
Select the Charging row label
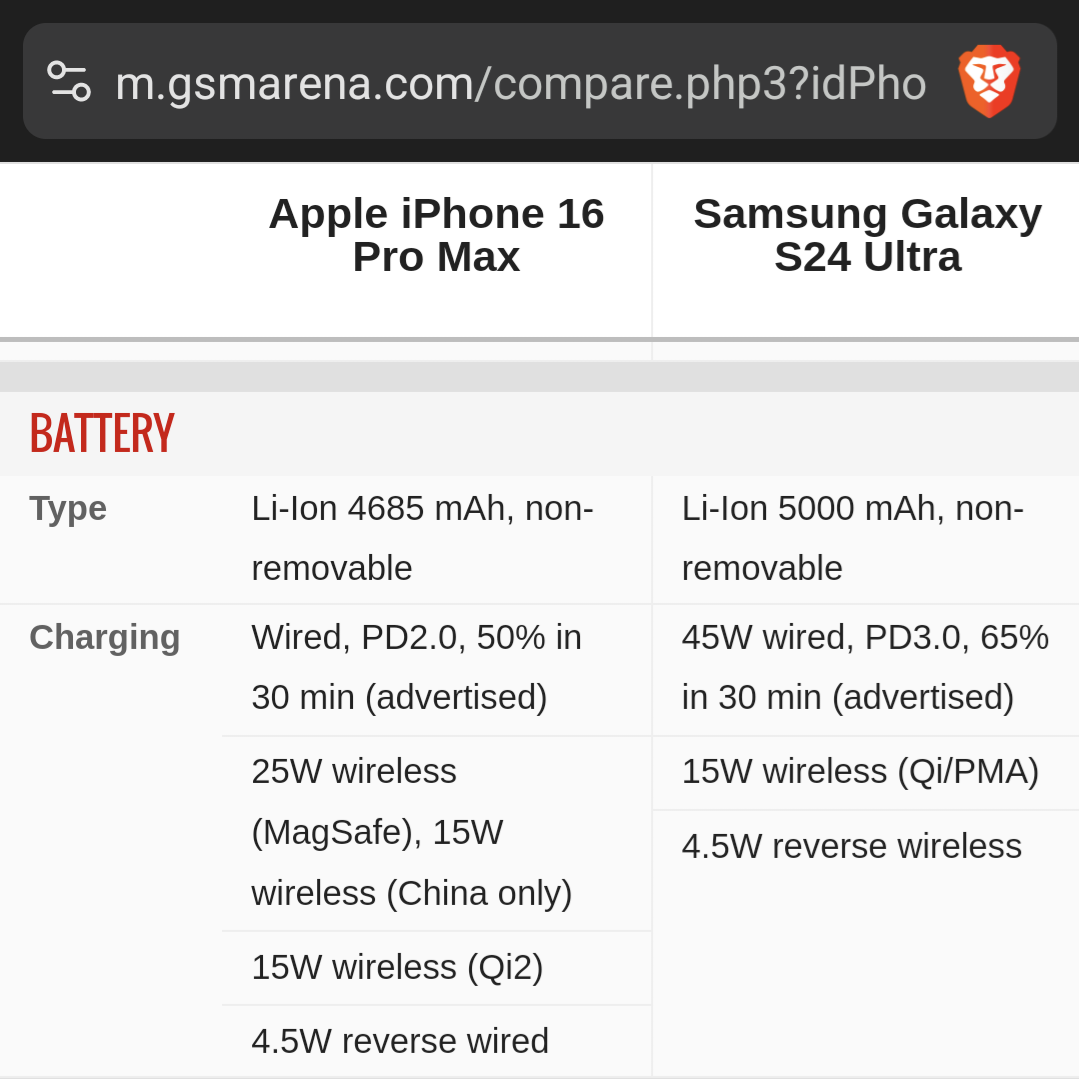coord(105,637)
